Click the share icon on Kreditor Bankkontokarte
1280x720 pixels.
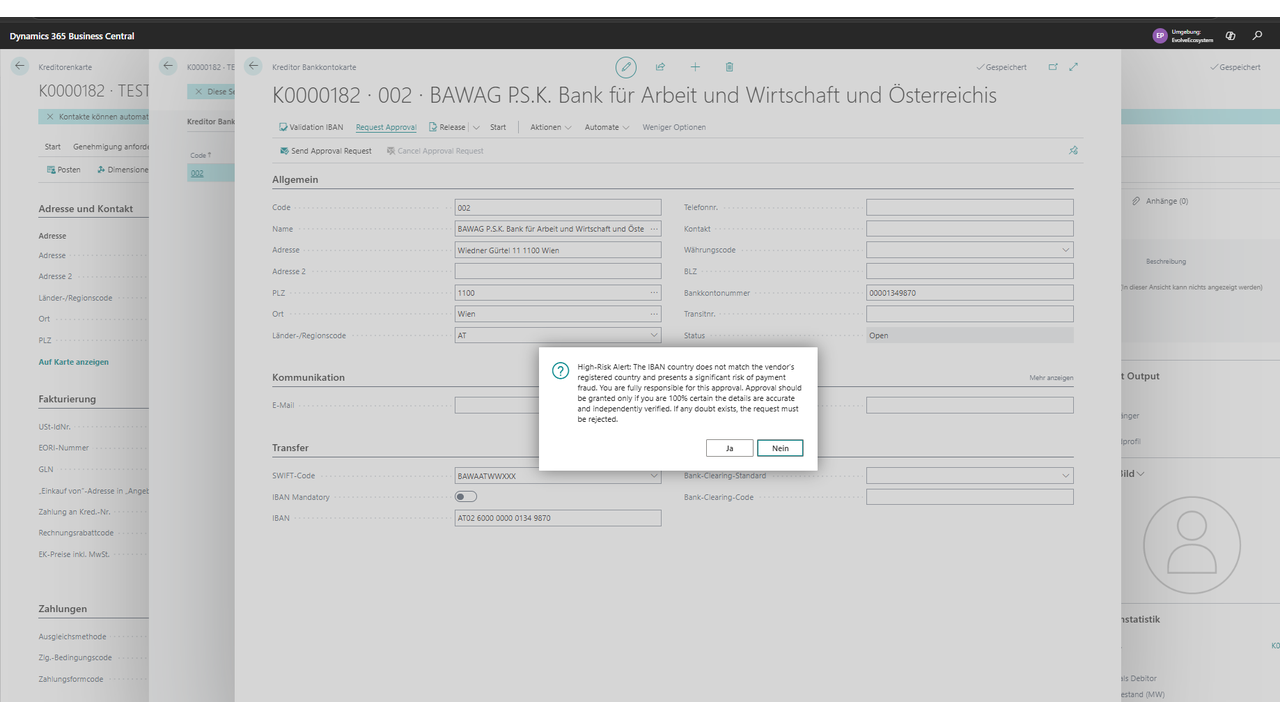(x=660, y=67)
